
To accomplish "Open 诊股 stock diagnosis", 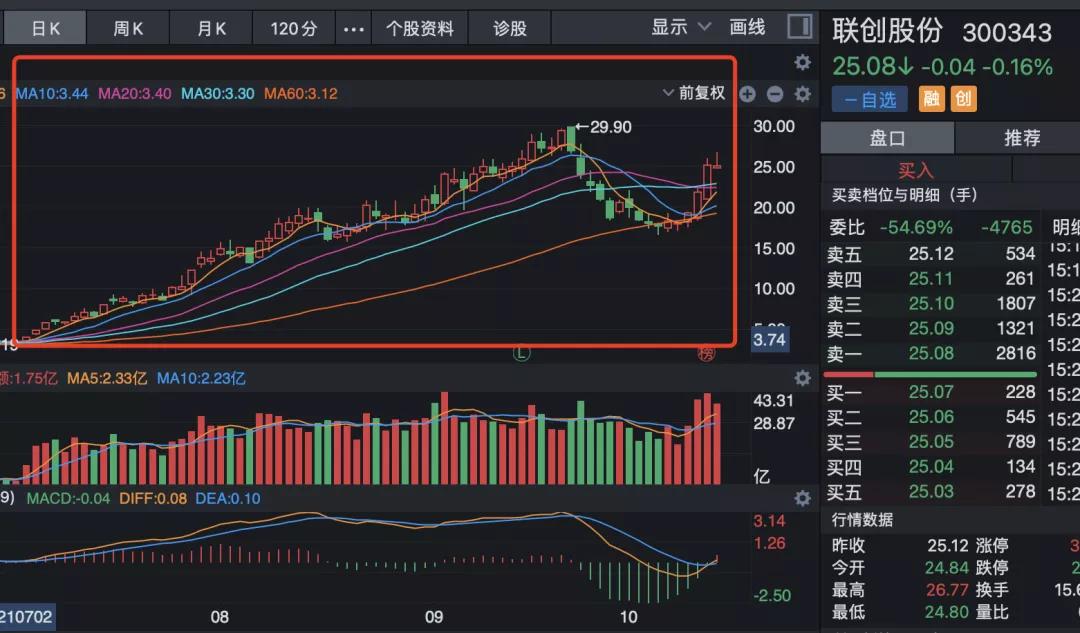I will pos(510,26).
